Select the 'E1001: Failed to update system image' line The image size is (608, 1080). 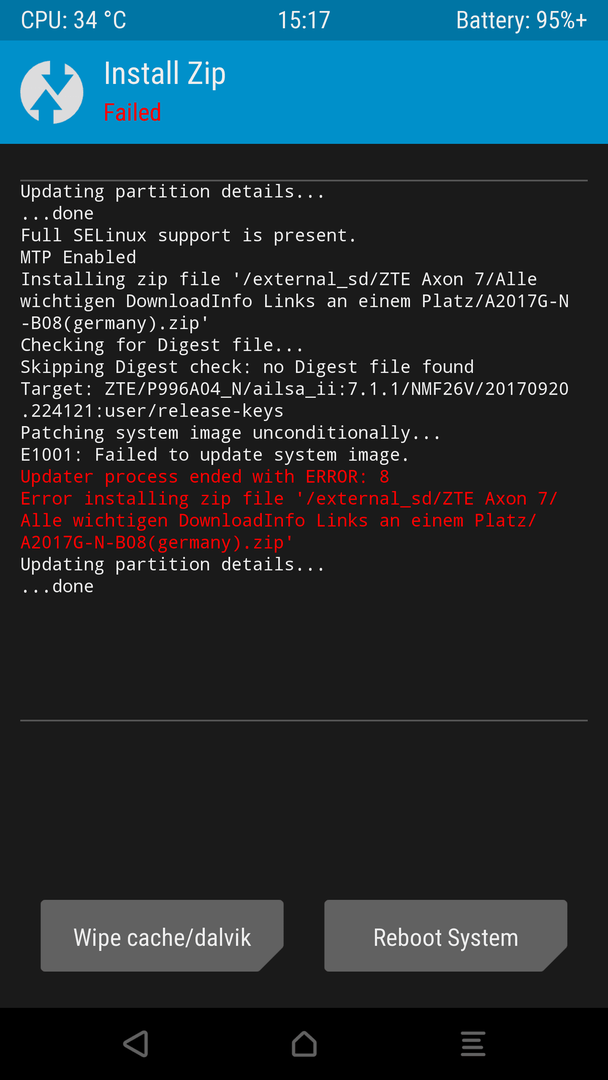pyautogui.click(x=215, y=455)
